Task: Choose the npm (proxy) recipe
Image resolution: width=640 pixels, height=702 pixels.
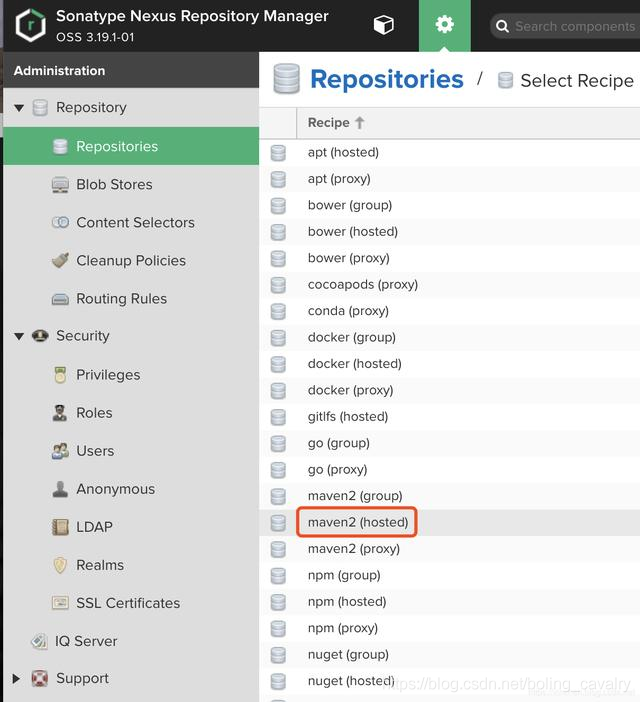Action: 449,628
